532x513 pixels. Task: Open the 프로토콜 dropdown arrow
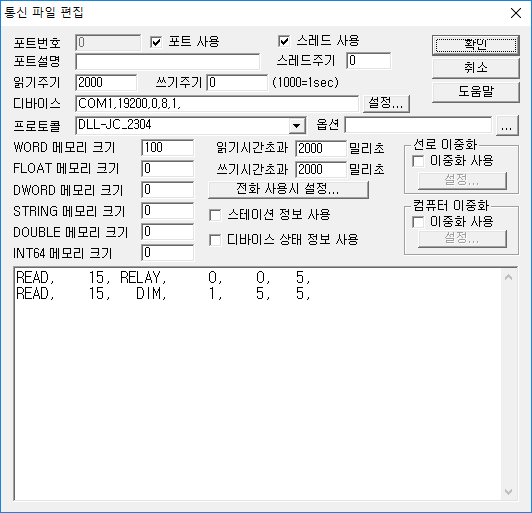pyautogui.click(x=297, y=126)
